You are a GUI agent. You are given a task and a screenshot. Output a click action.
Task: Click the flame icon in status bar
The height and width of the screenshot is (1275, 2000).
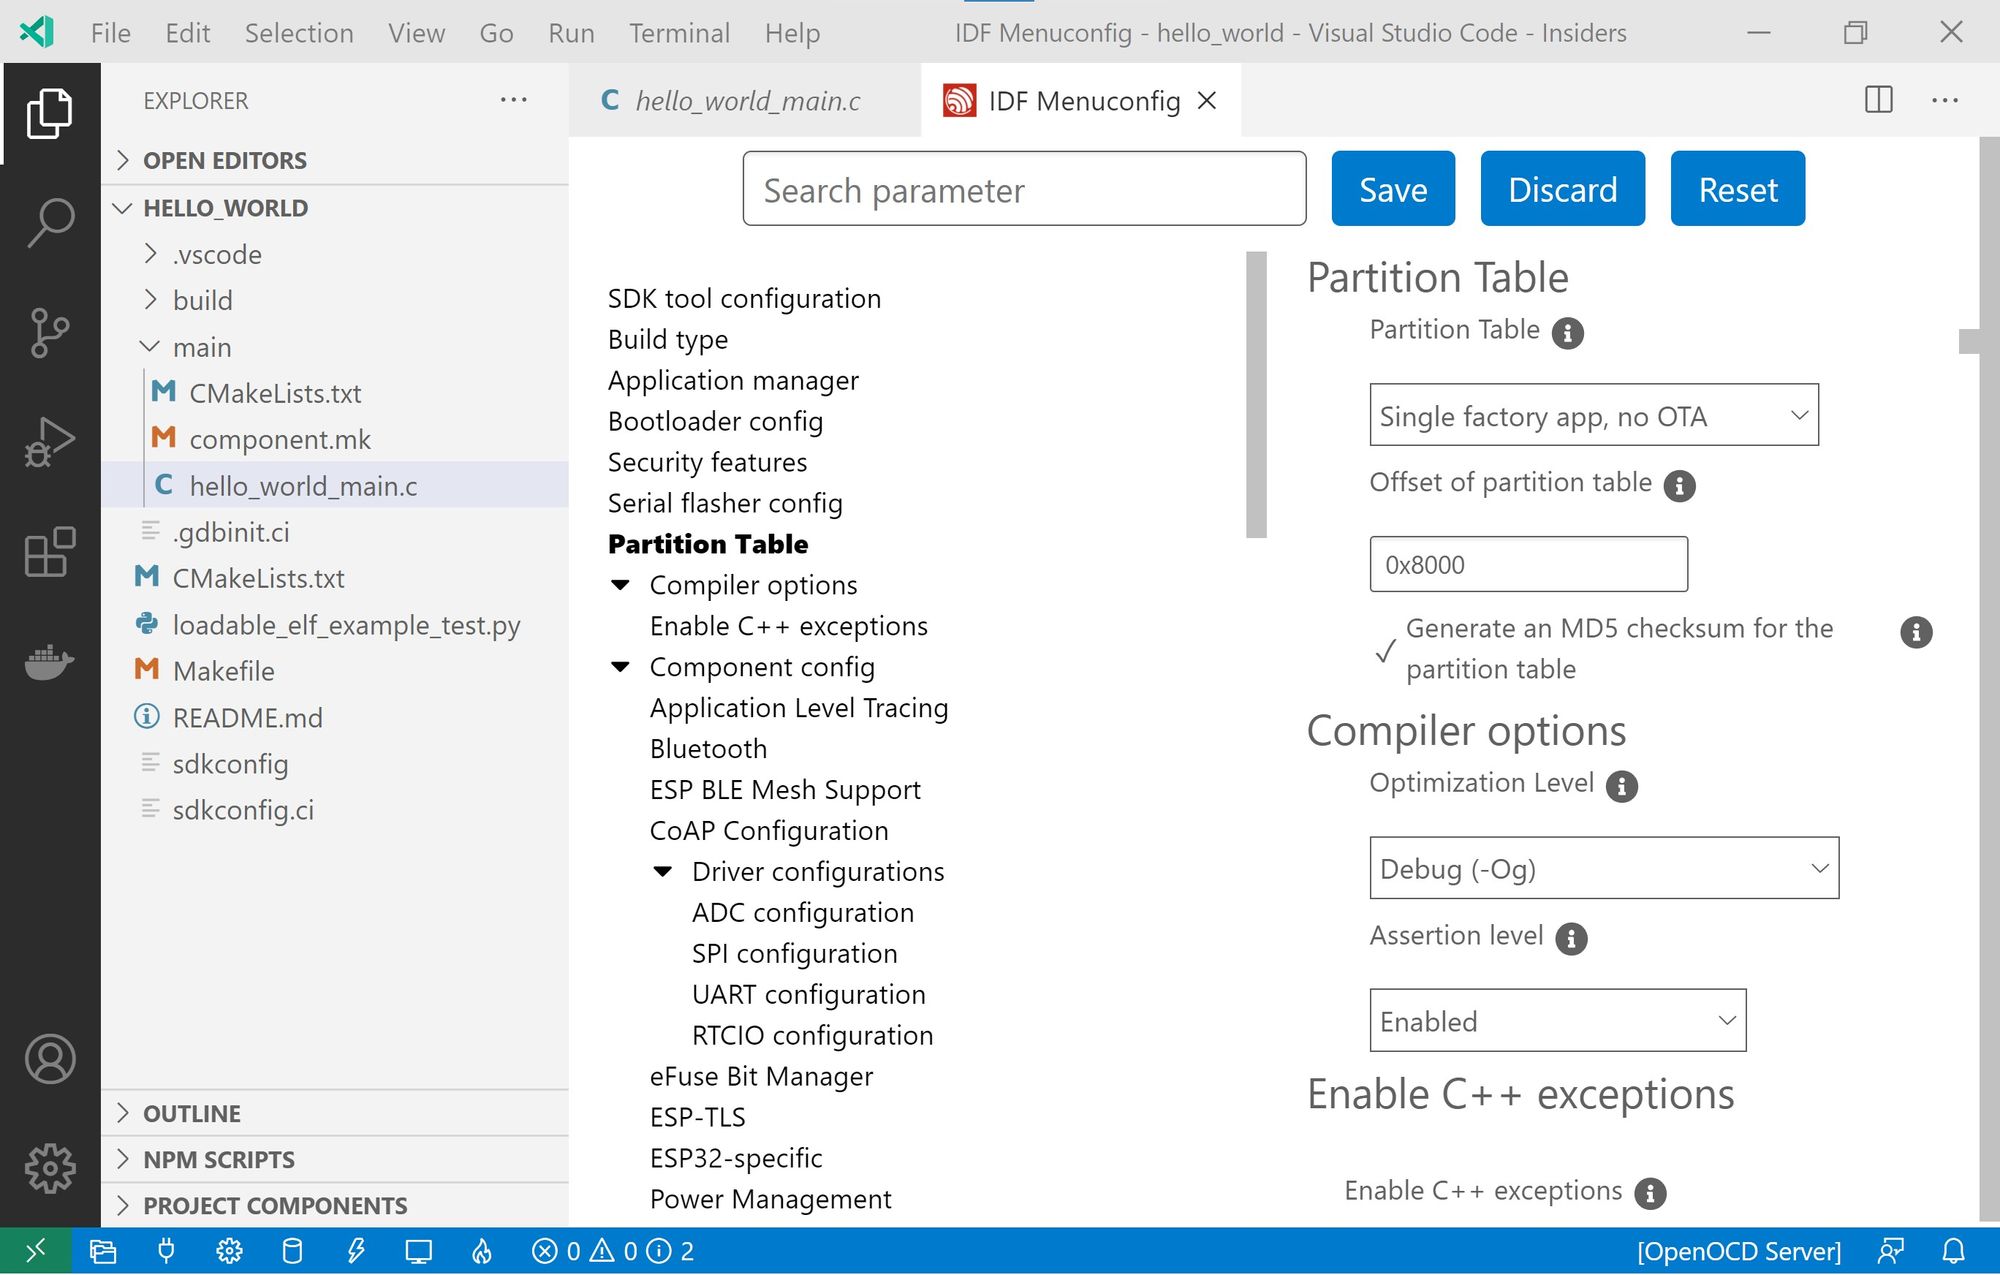[x=482, y=1251]
